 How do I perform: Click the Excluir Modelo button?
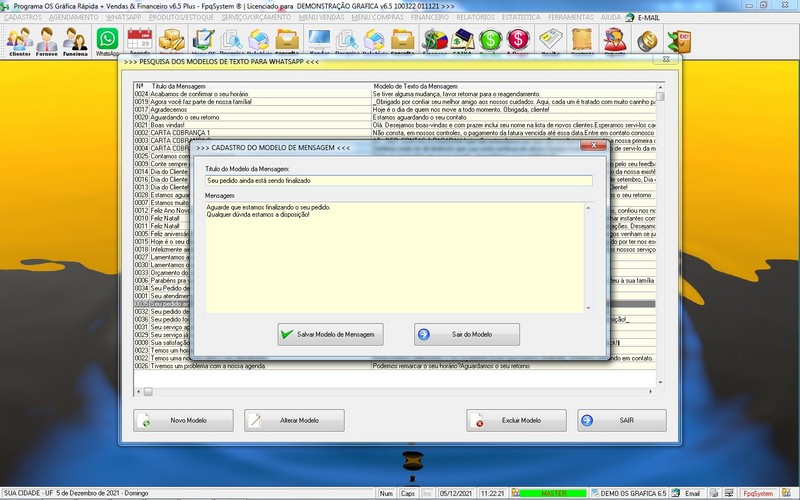[516, 420]
